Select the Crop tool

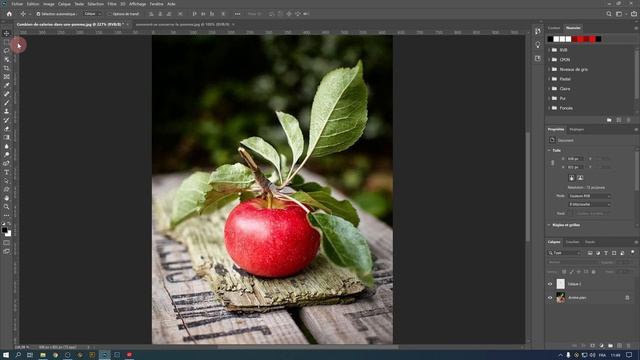coord(6,68)
